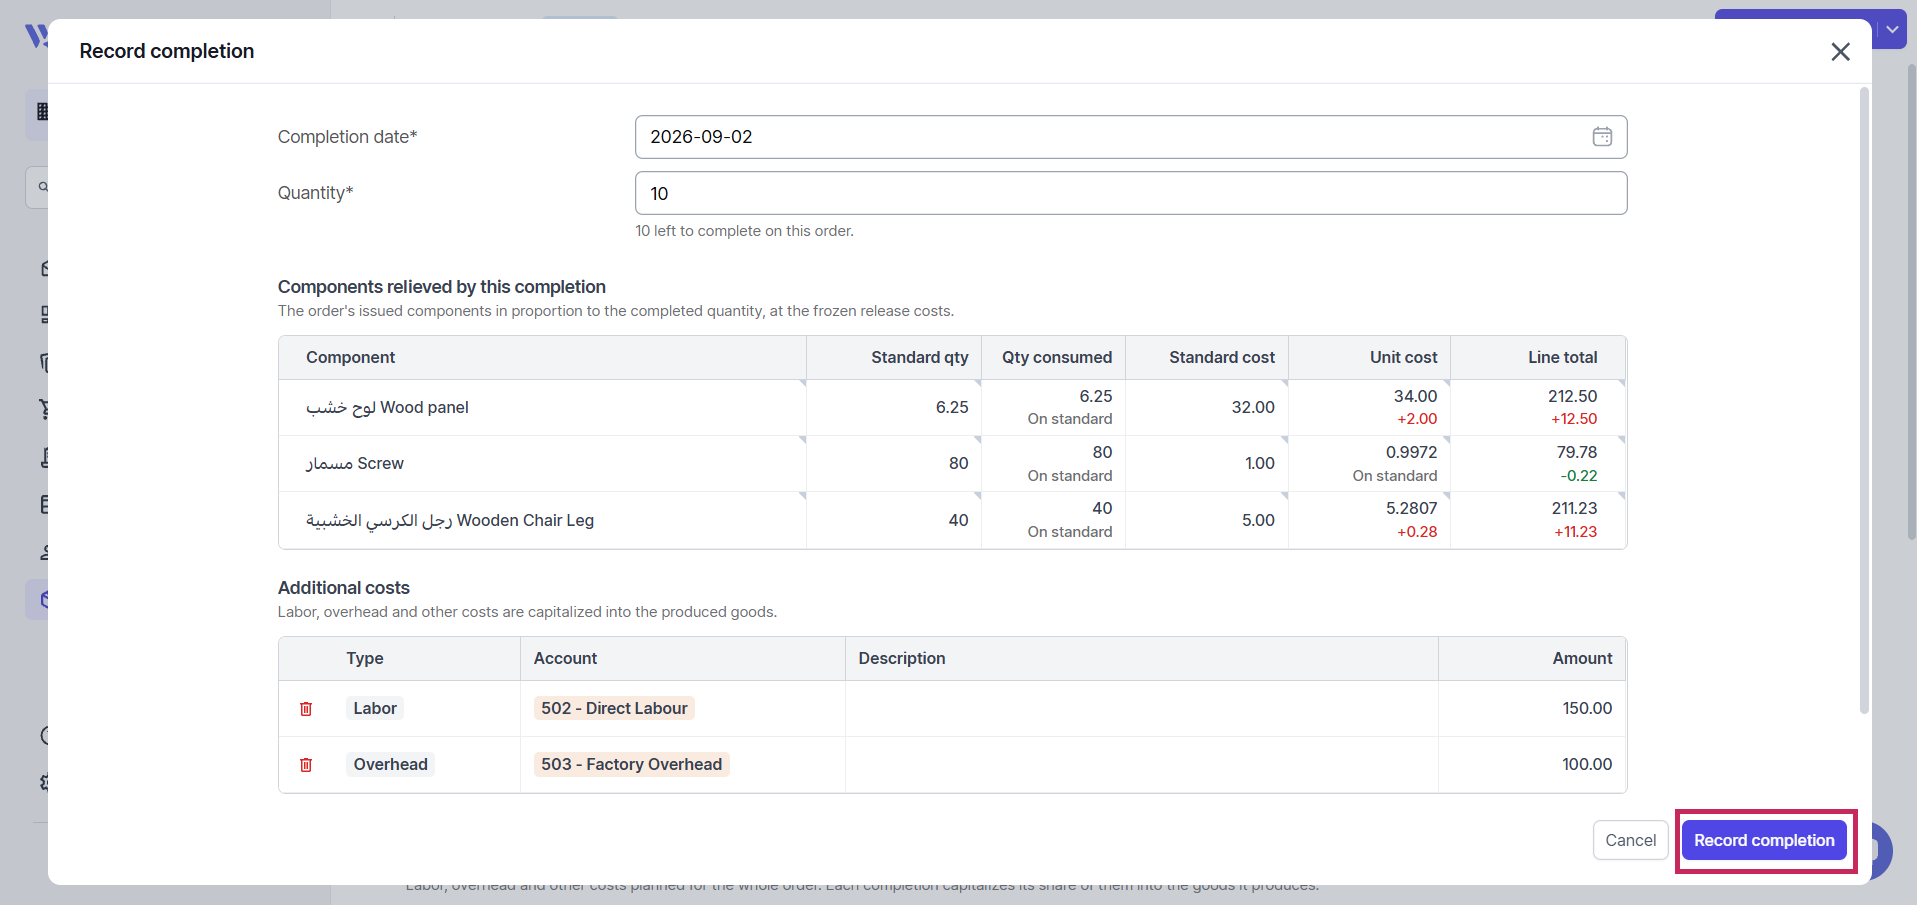Click the dialog vertical scrollbar
1917x905 pixels.
point(1864,400)
